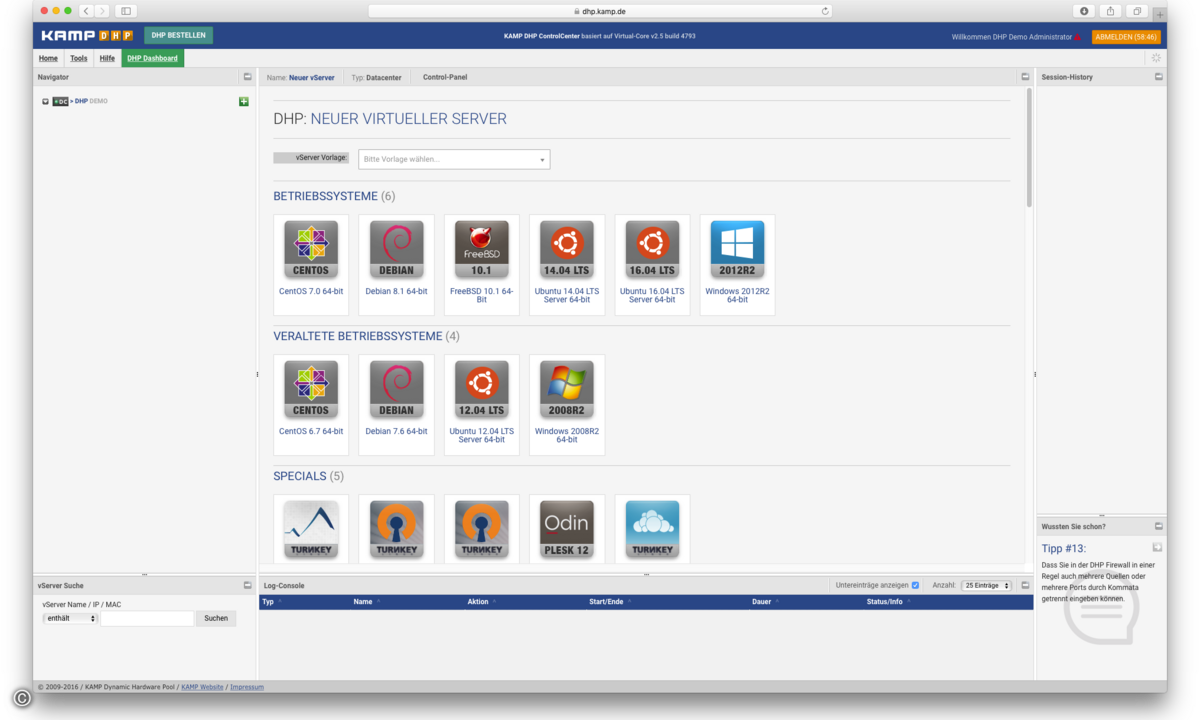The height and width of the screenshot is (720, 1200).
Task: Sort log by the Name column
Action: (362, 602)
